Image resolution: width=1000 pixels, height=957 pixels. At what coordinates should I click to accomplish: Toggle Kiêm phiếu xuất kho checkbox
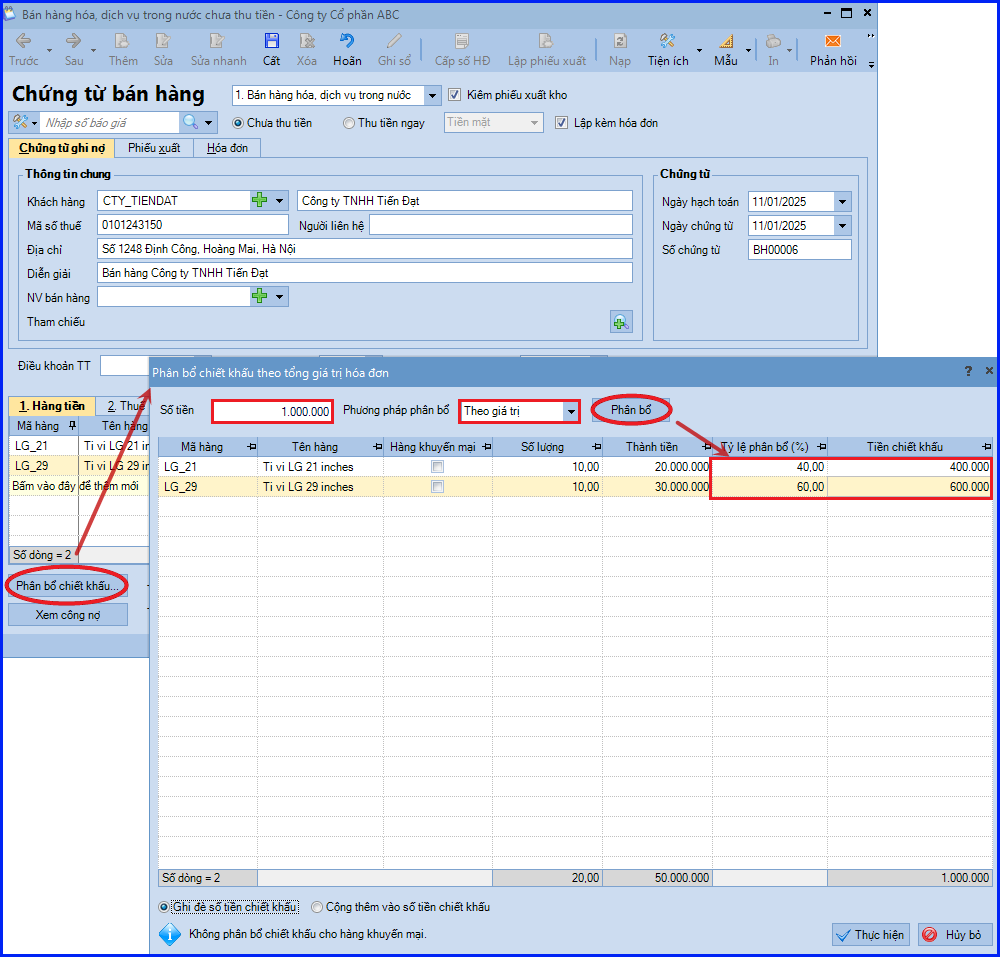[x=455, y=95]
